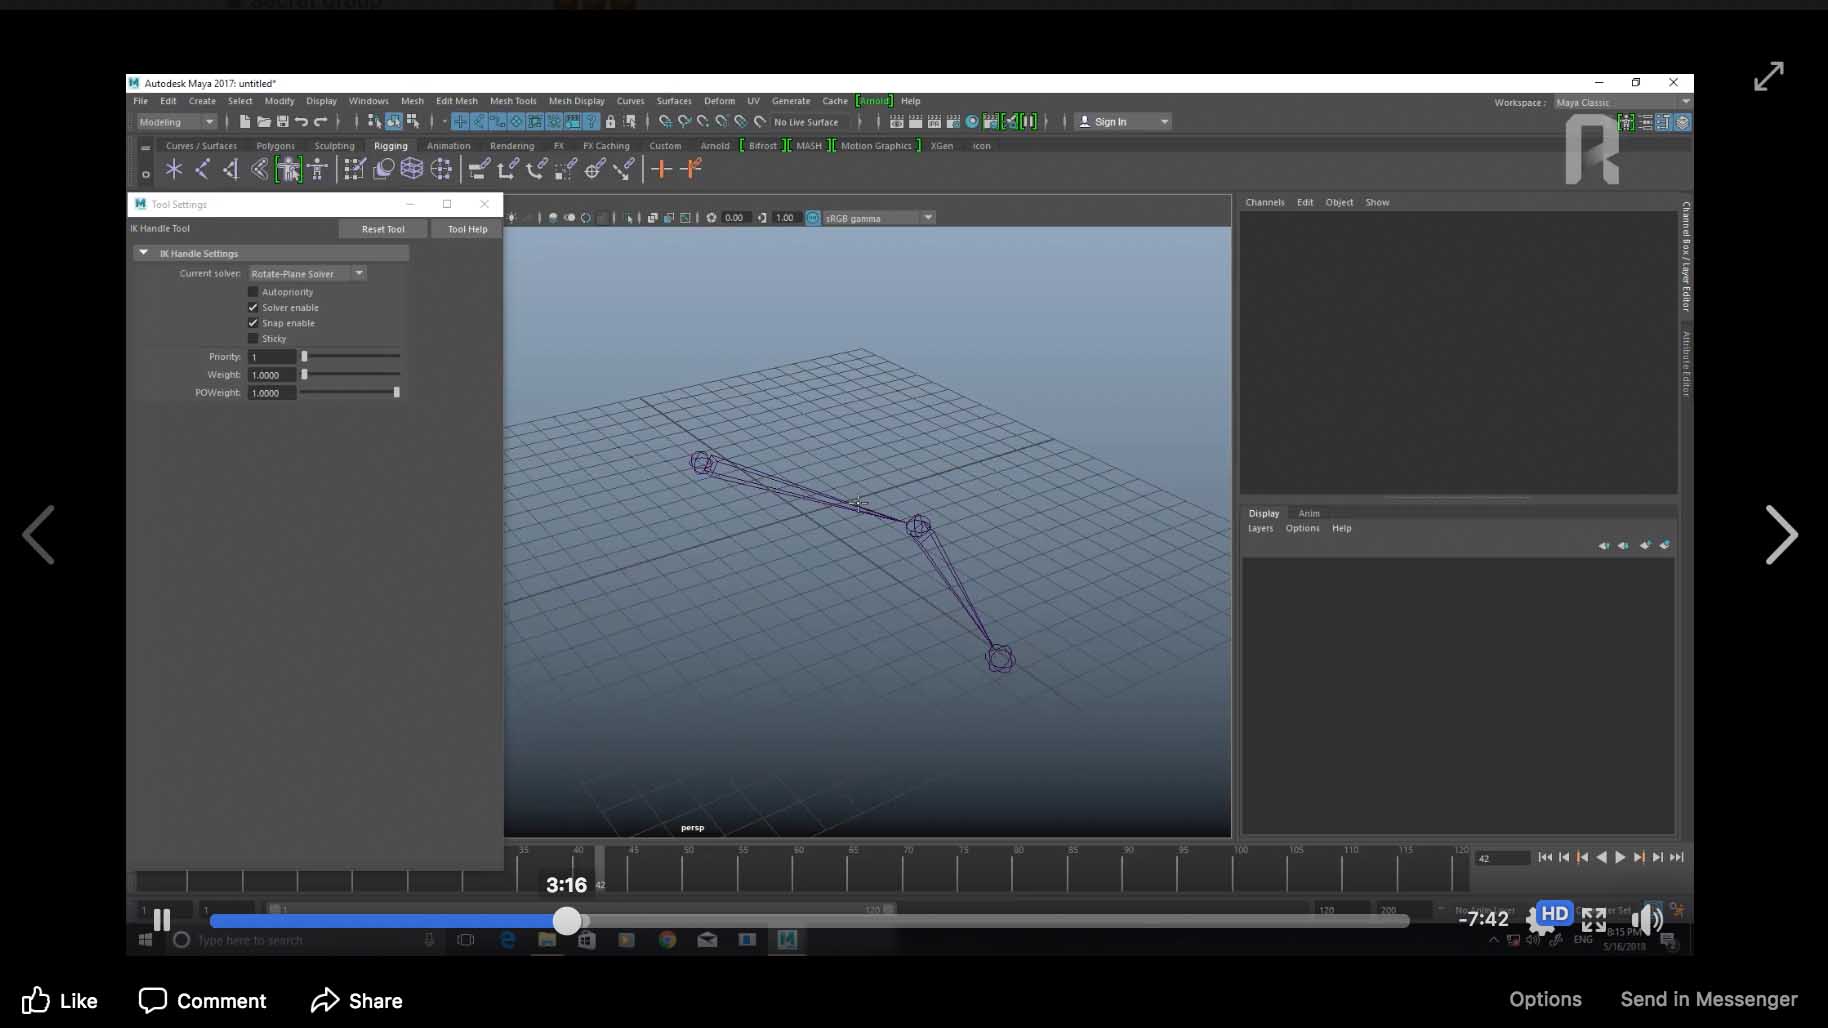Uncheck the Solver enable checkbox
The width and height of the screenshot is (1828, 1028).
click(253, 308)
